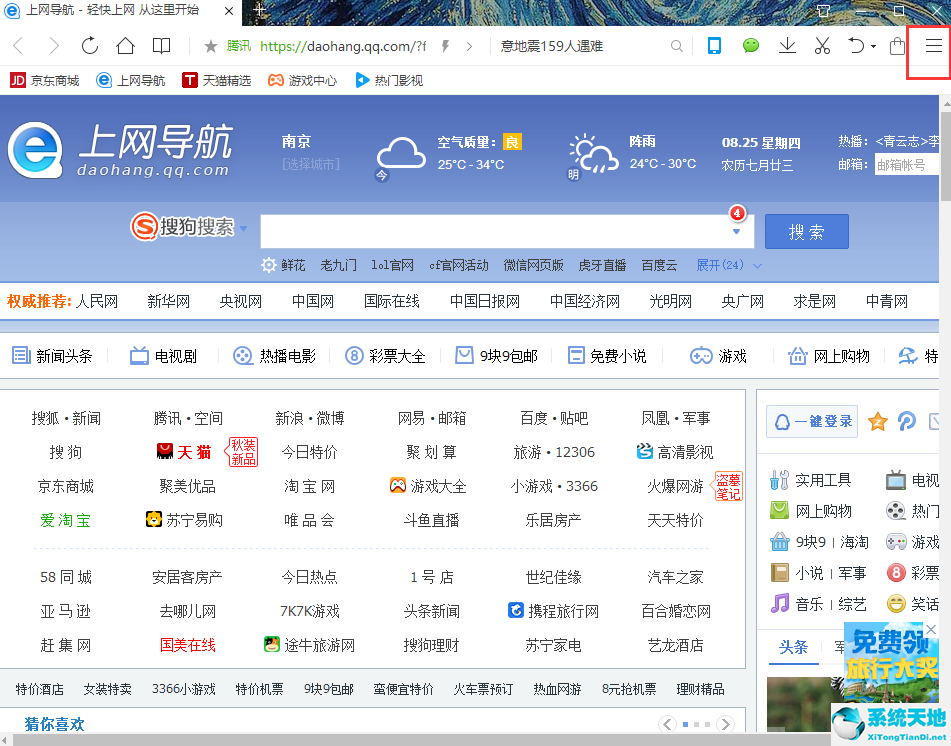The height and width of the screenshot is (746, 951).
Task: Open the 实用工具 sidebar link
Action: 811,480
